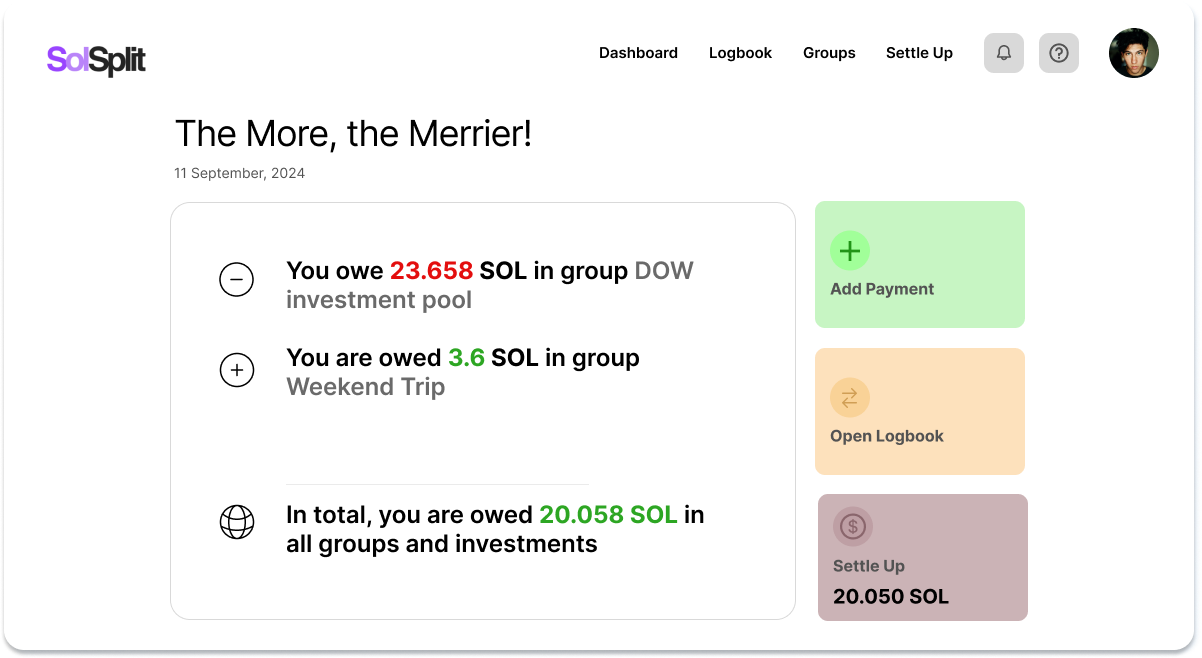The height and width of the screenshot is (658, 1202).
Task: Click the circled minus icon
Action: coord(237,280)
